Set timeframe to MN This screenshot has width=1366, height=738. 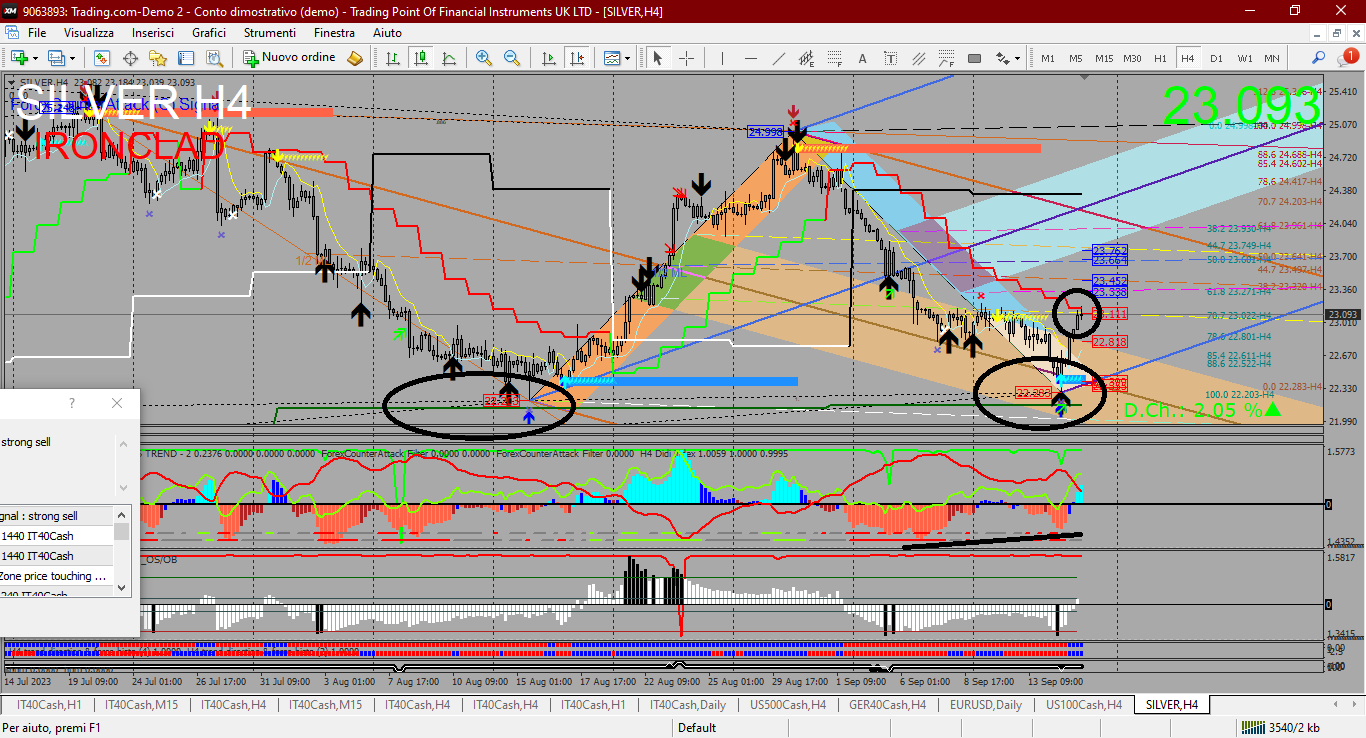[x=1271, y=58]
